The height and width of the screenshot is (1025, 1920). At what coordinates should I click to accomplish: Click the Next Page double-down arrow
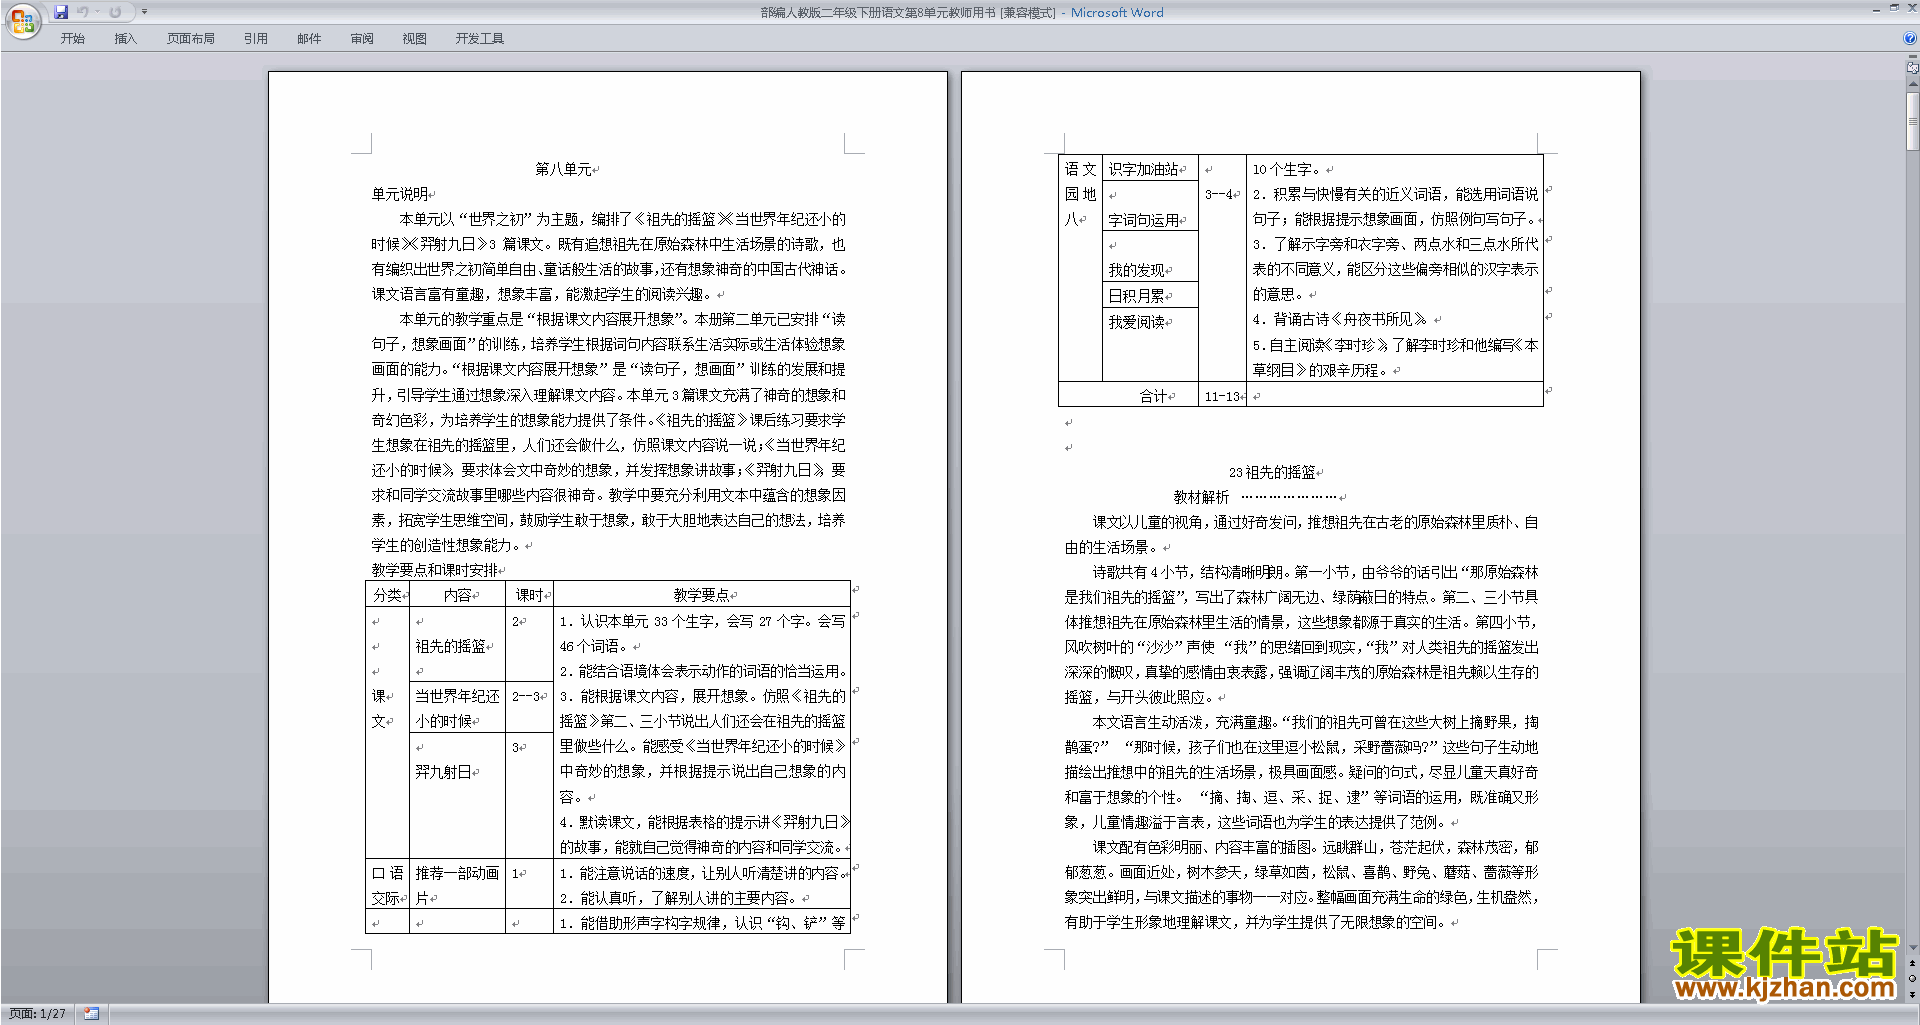pos(1912,994)
